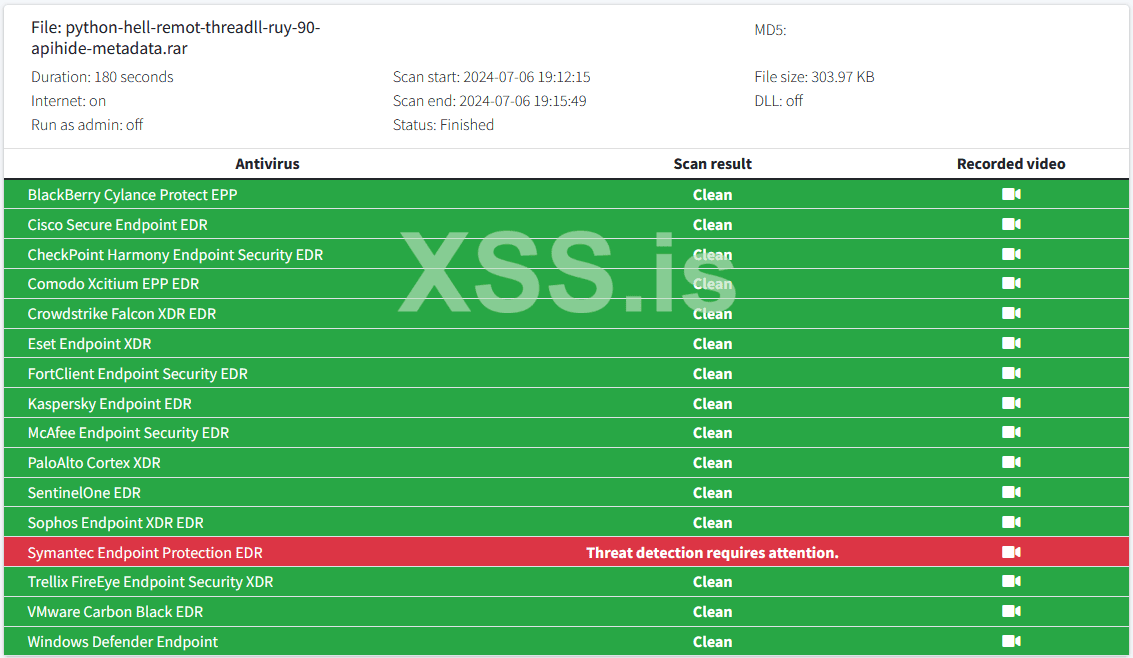Viewport: 1133px width, 658px height.
Task: Select 'Scan start: 2024-07-06 19:12:15' text
Action: (x=491, y=77)
